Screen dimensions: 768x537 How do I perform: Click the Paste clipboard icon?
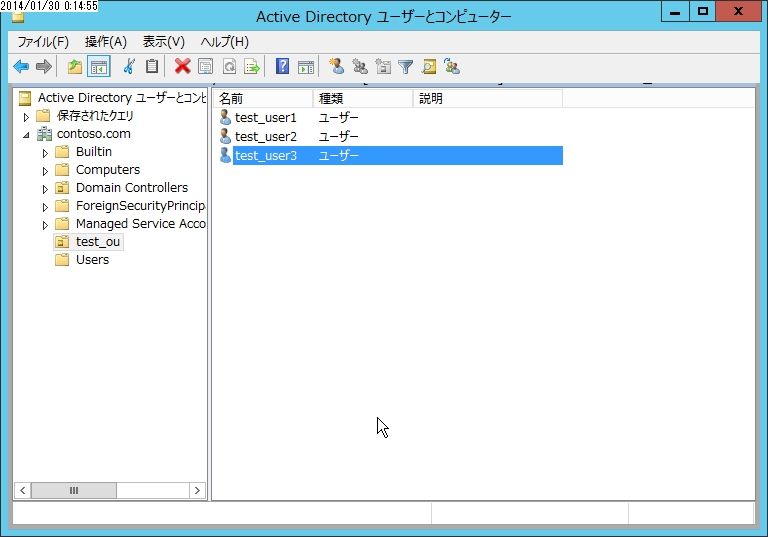click(x=152, y=66)
